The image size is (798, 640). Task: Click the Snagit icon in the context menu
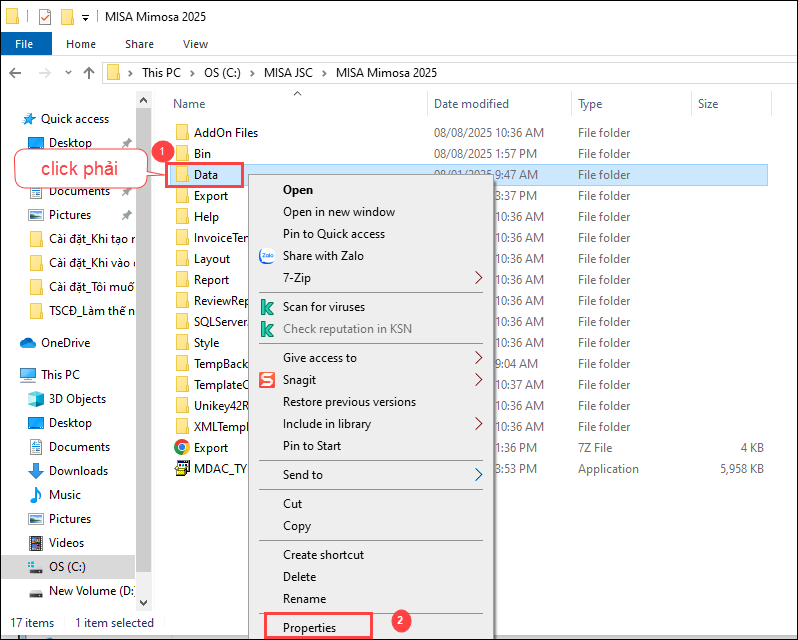pyautogui.click(x=267, y=380)
